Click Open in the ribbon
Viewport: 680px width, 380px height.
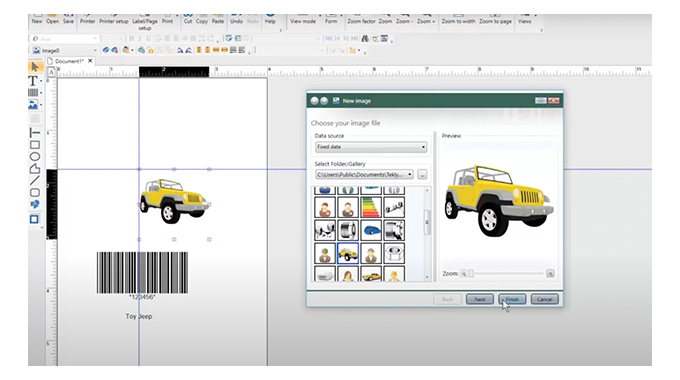(x=52, y=18)
